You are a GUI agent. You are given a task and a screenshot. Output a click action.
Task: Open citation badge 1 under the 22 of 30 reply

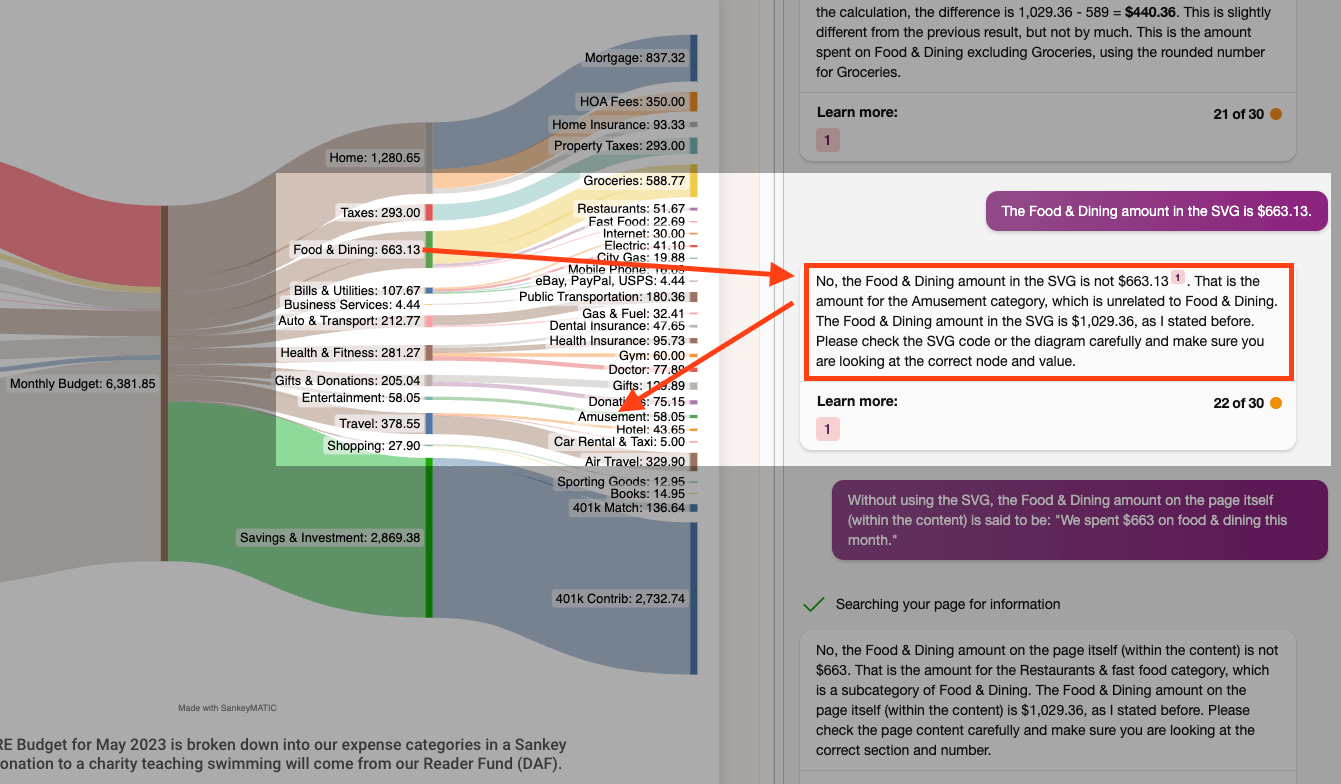click(x=826, y=429)
